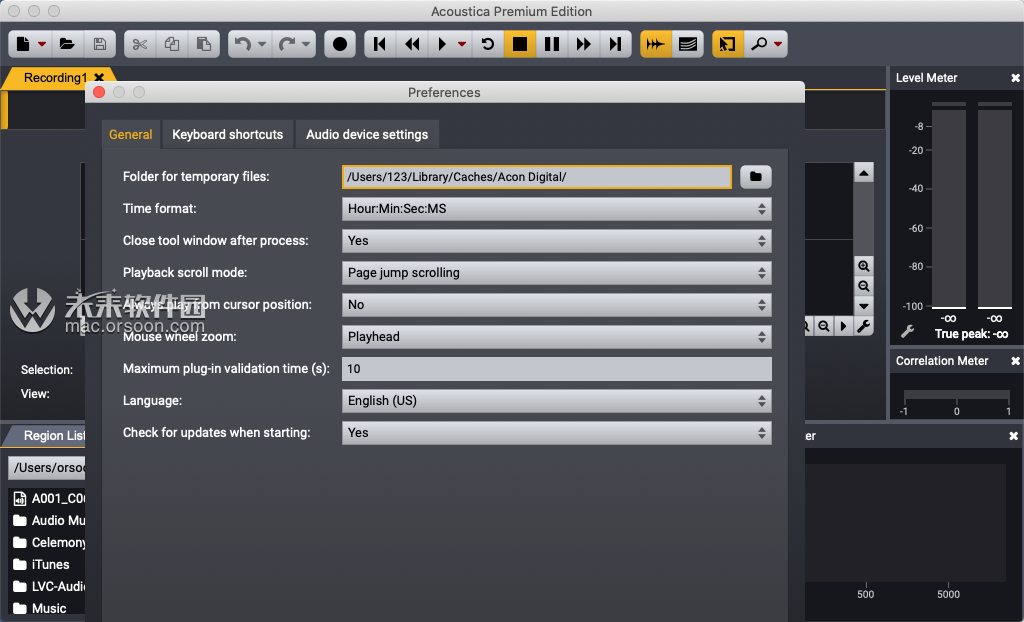
Task: Create a new file with toolbar icon
Action: click(23, 44)
